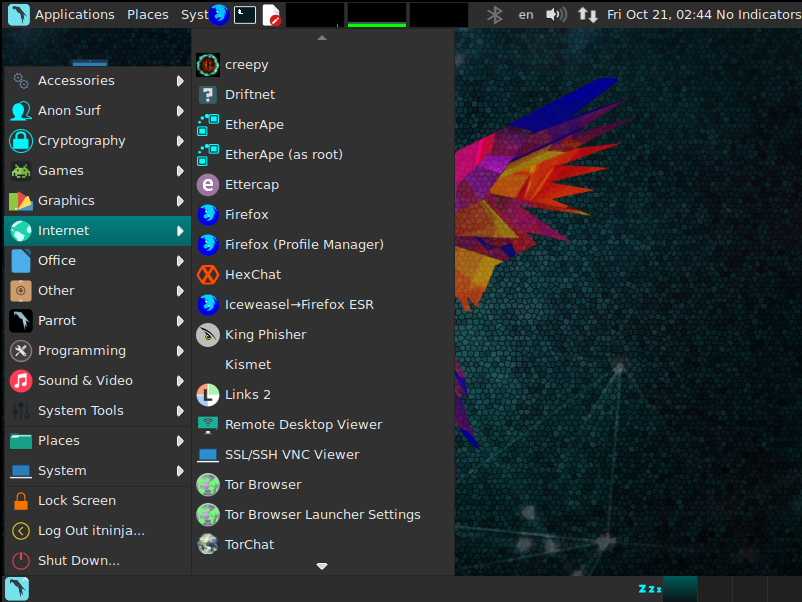Click the green system monitor graph applet
Viewport: 802px width, 602px height.
pyautogui.click(x=377, y=15)
